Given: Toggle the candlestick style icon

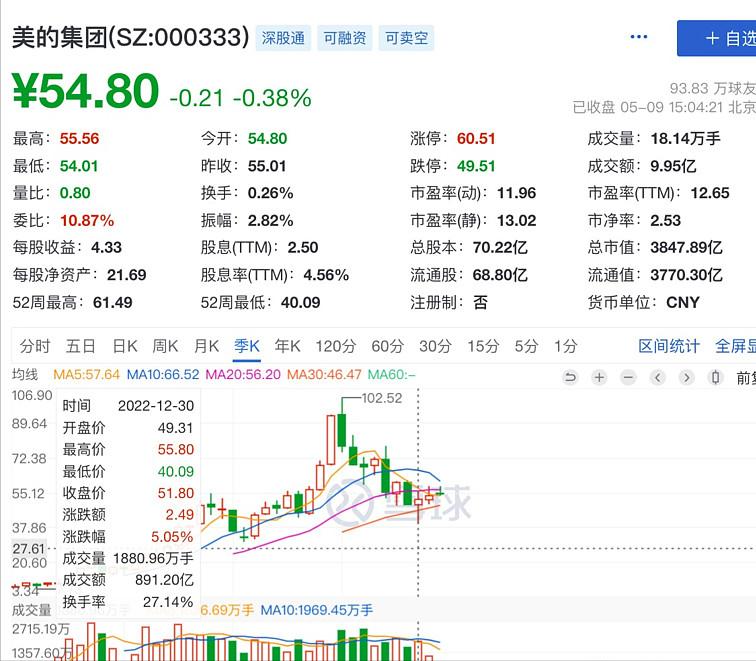Looking at the screenshot, I should click(x=716, y=377).
